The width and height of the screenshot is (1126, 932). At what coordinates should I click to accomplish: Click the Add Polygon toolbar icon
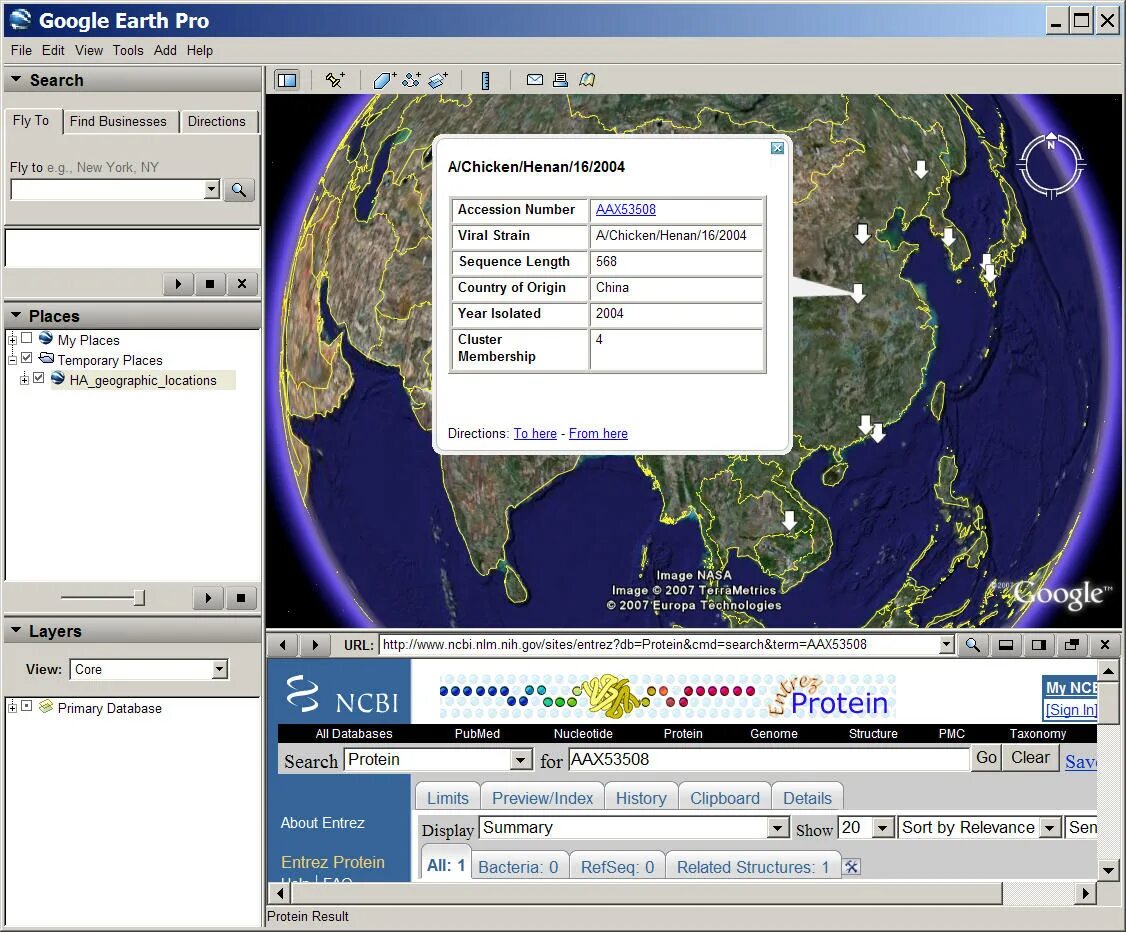click(x=384, y=80)
